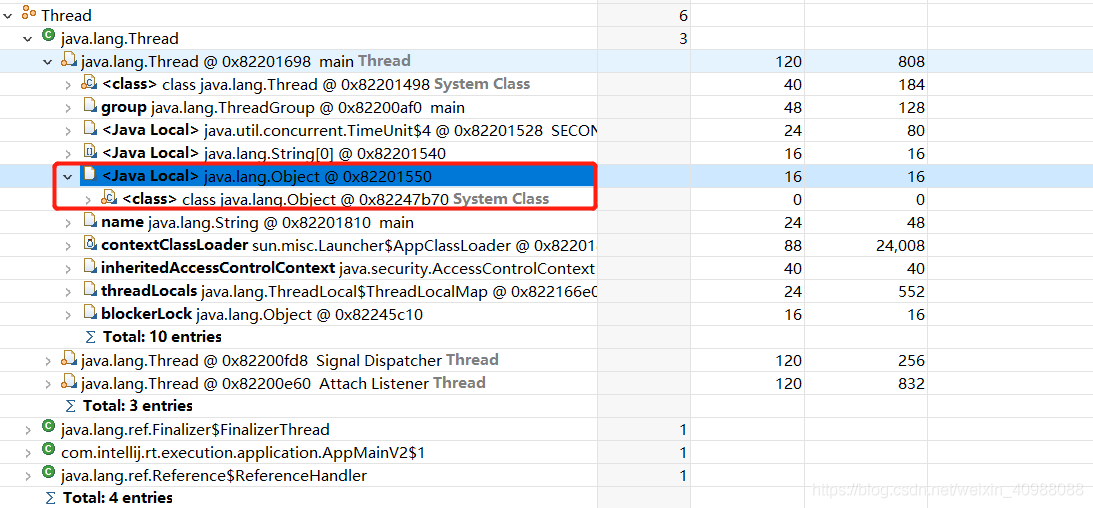Viewport: 1093px width, 508px height.
Task: Click the 808 retained heap value
Action: [x=912, y=62]
